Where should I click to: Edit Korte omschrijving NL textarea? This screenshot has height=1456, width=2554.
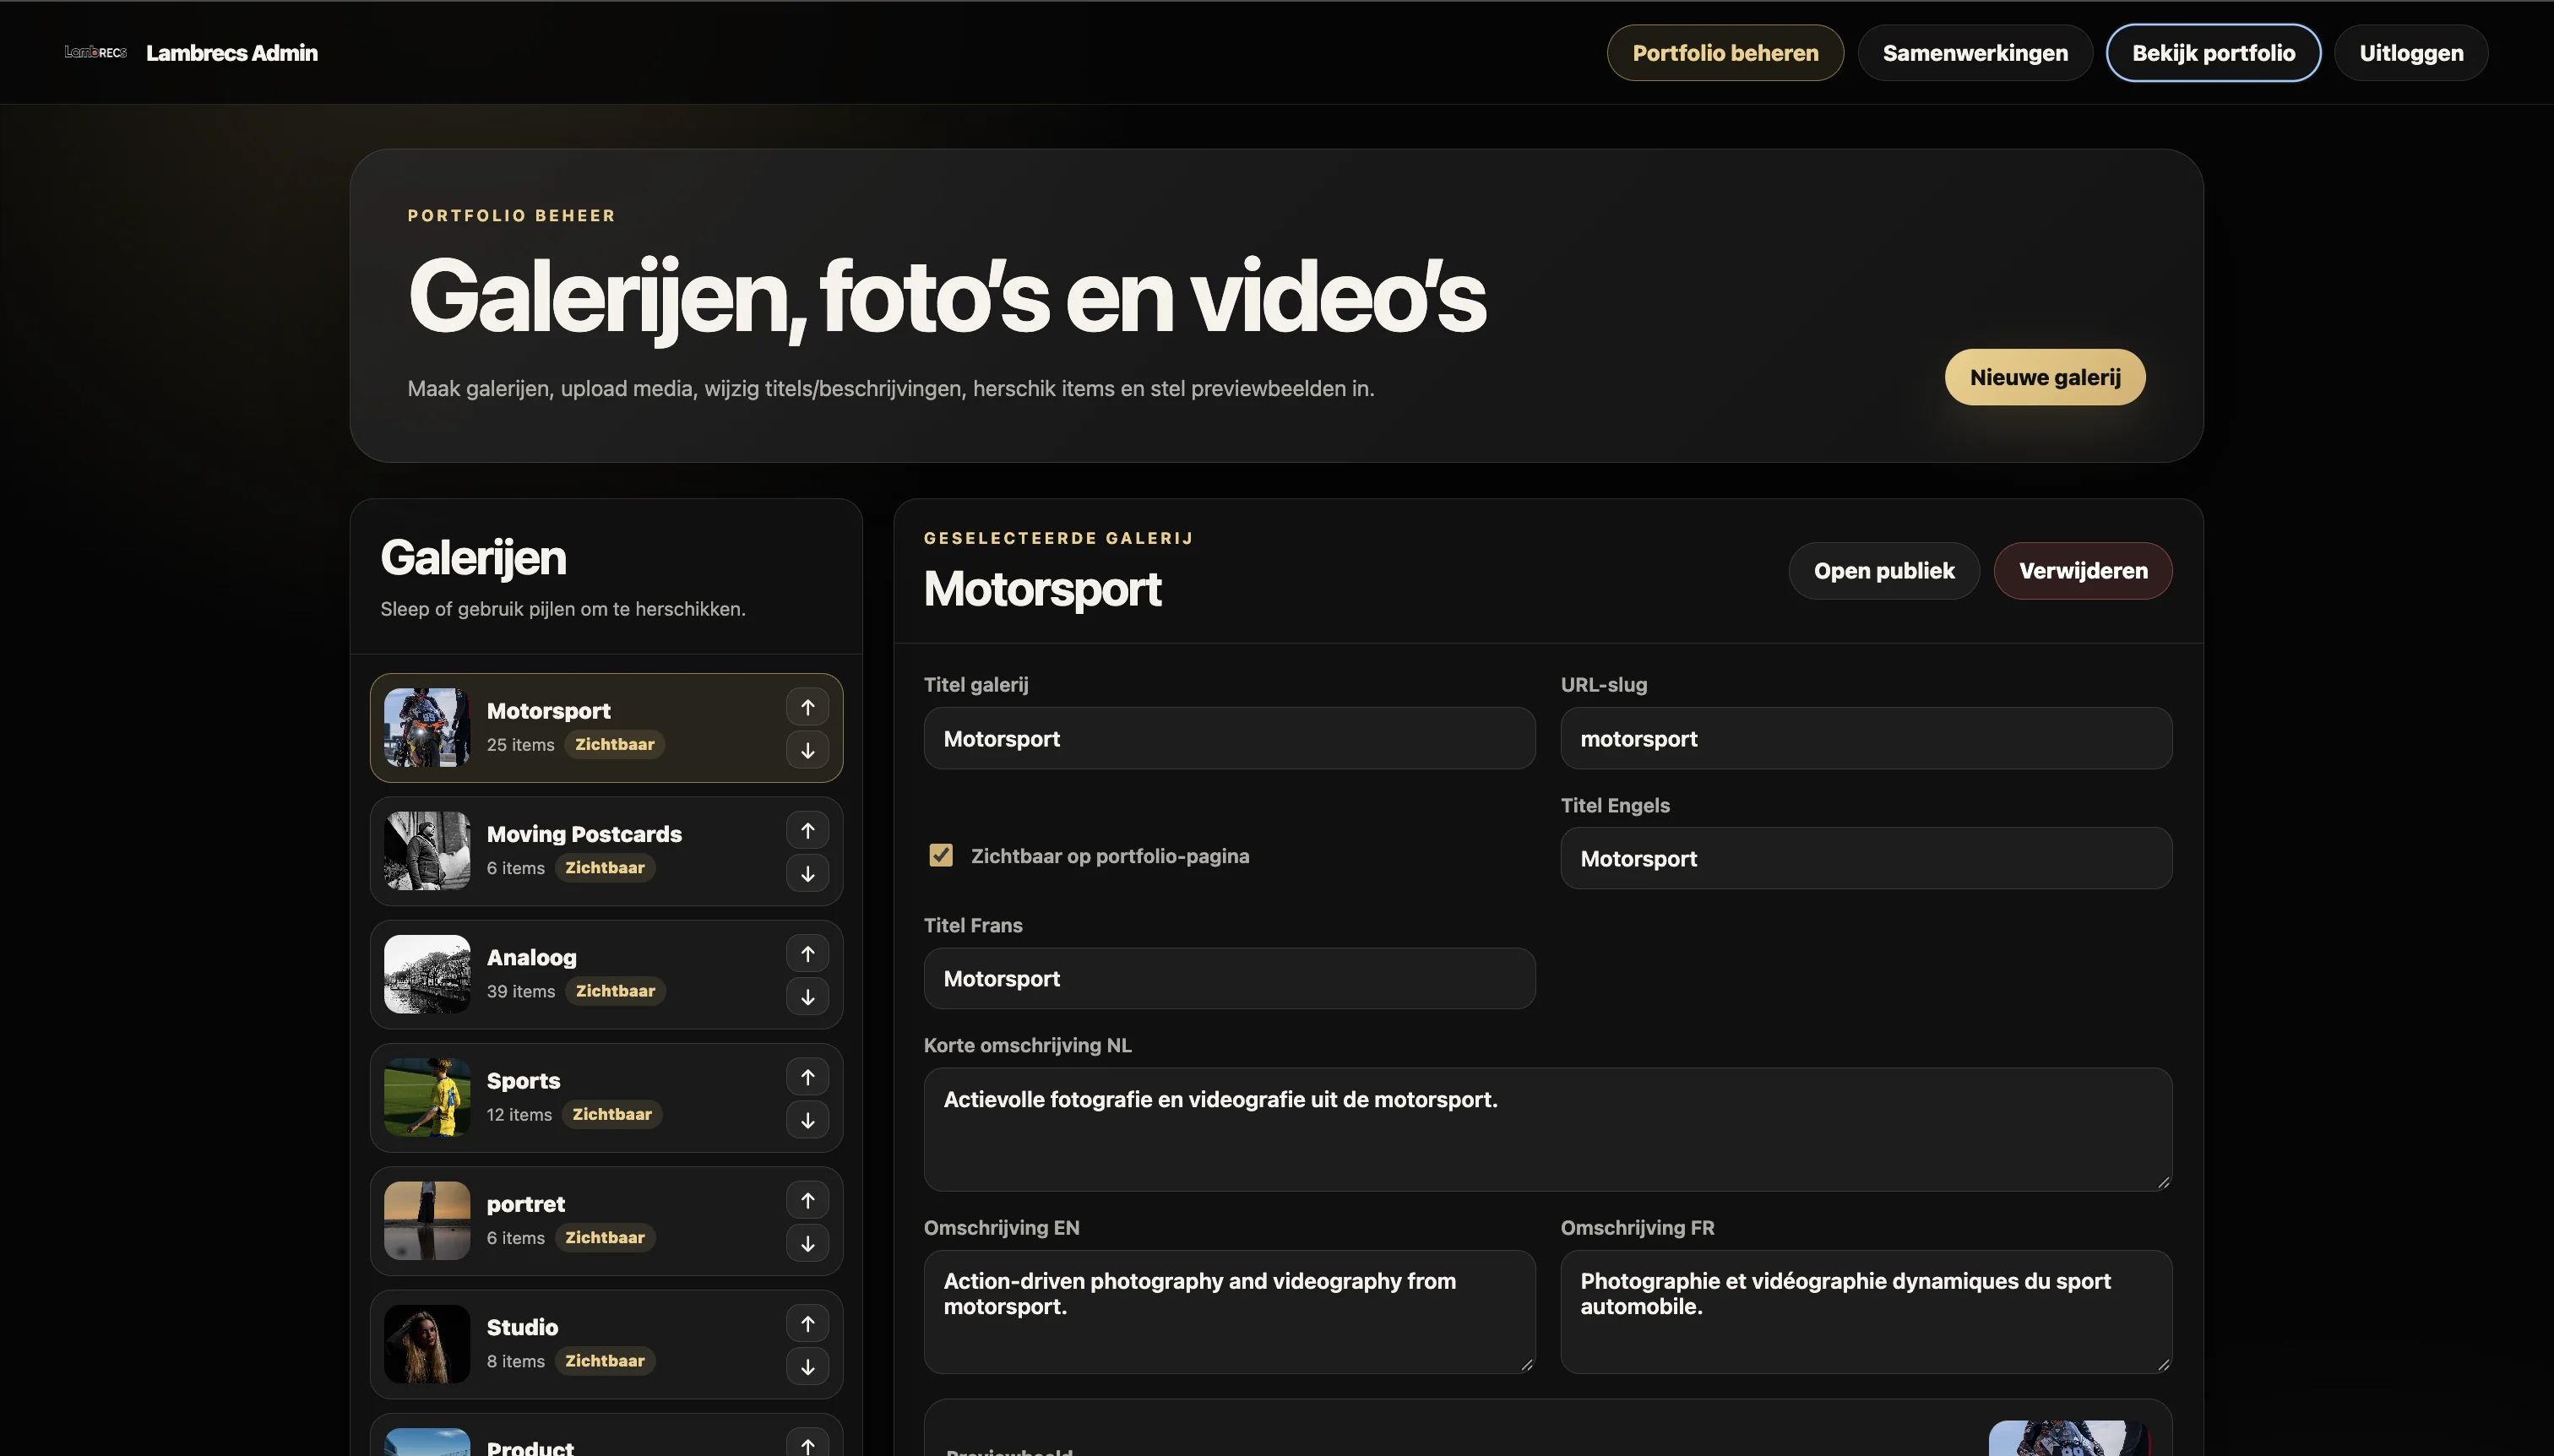1548,1129
